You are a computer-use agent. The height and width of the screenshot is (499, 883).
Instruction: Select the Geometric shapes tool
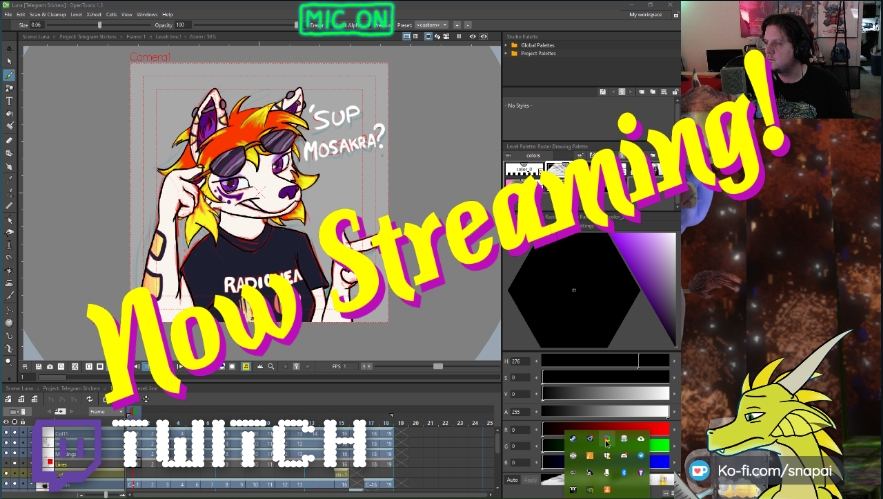[9, 88]
